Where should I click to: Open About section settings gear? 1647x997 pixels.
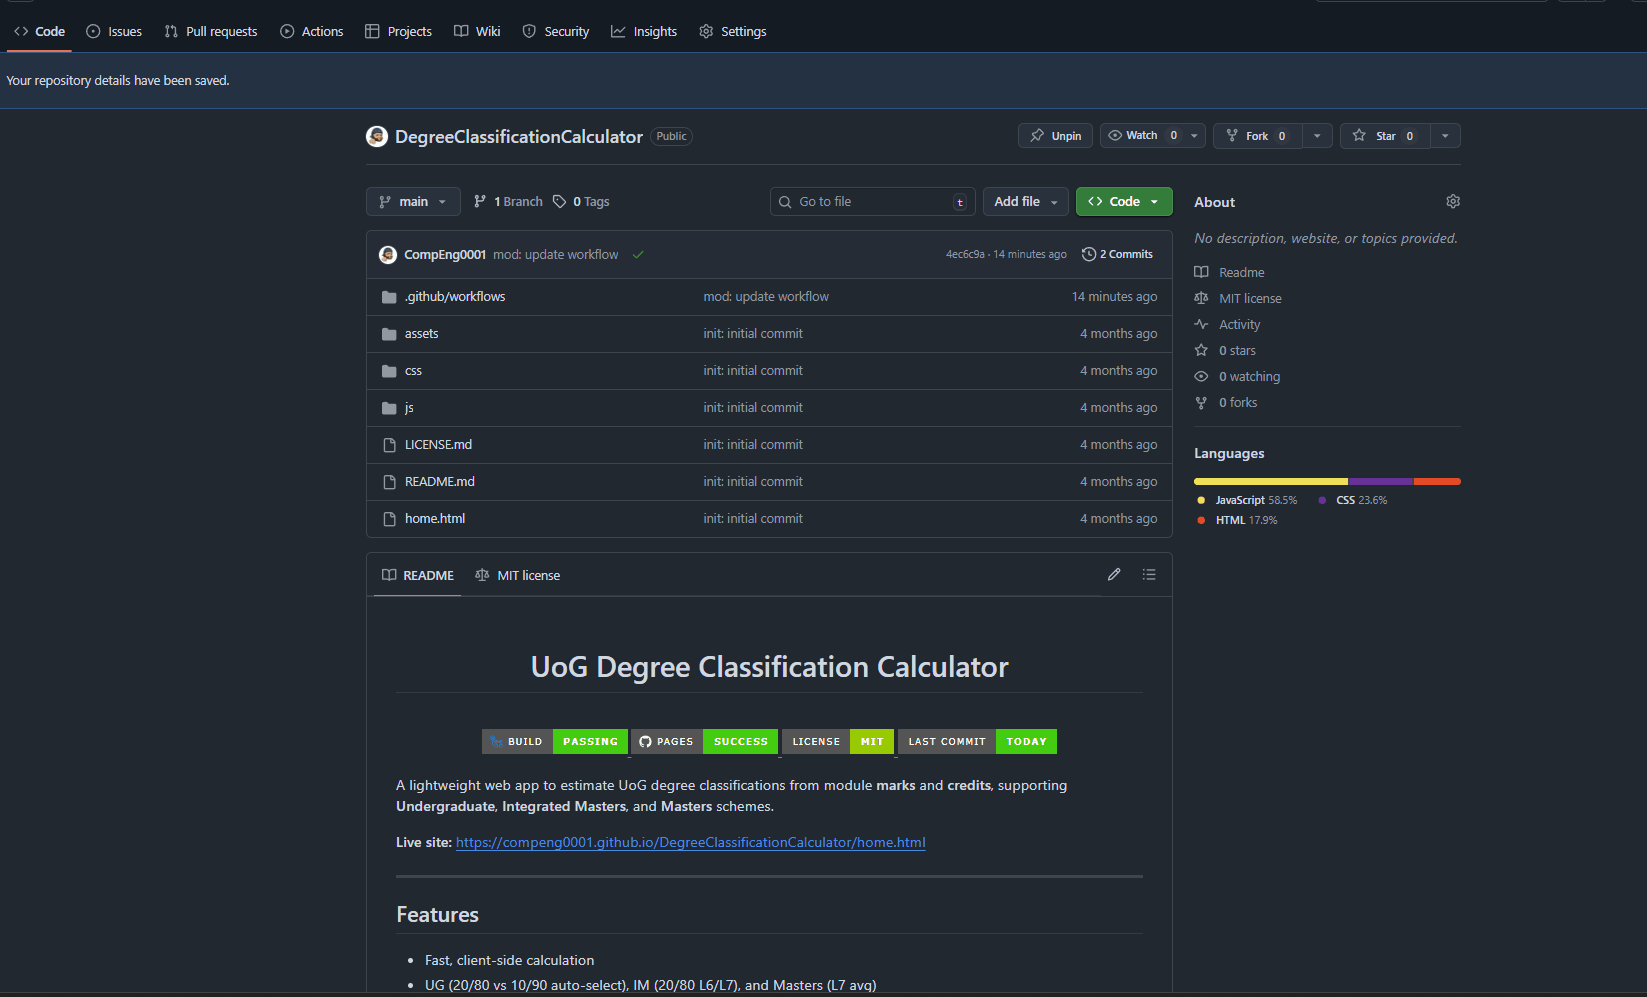(x=1452, y=202)
